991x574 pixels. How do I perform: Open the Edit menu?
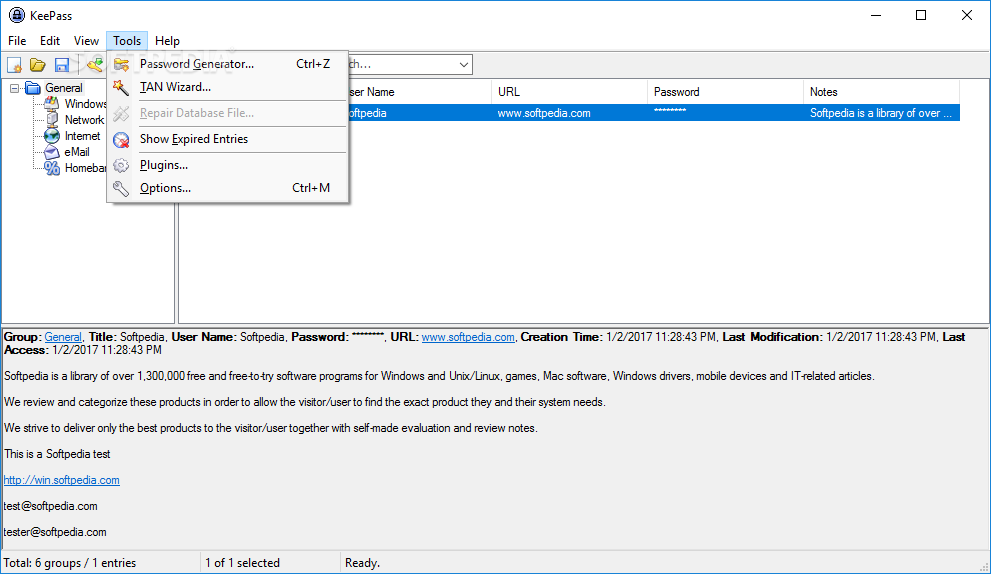coord(50,41)
